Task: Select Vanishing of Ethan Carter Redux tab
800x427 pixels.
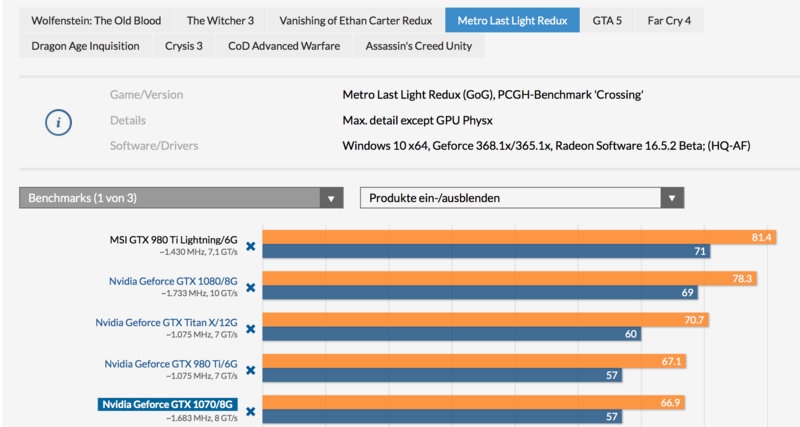Action: (x=356, y=20)
